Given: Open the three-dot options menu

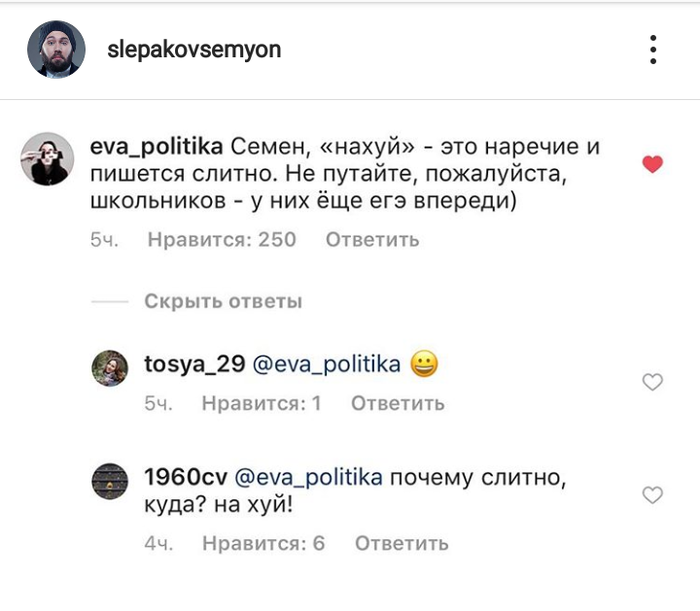Looking at the screenshot, I should [652, 49].
